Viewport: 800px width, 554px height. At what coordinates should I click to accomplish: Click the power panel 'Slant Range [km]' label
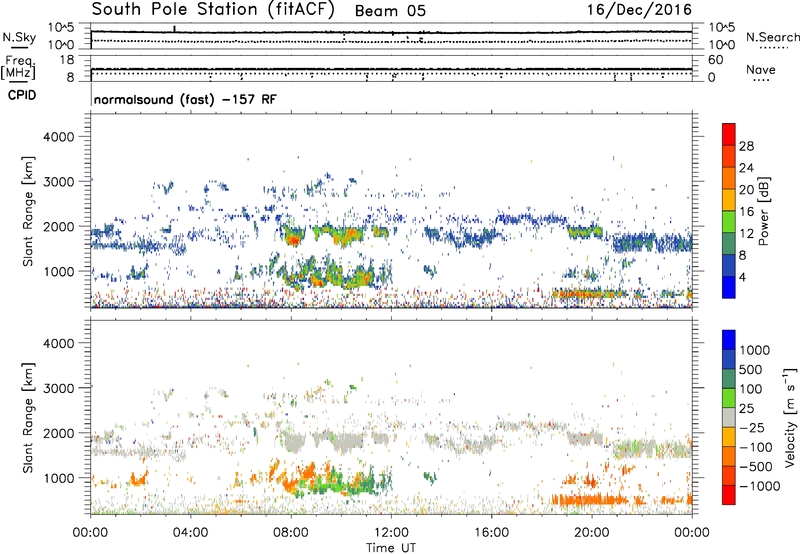point(28,211)
